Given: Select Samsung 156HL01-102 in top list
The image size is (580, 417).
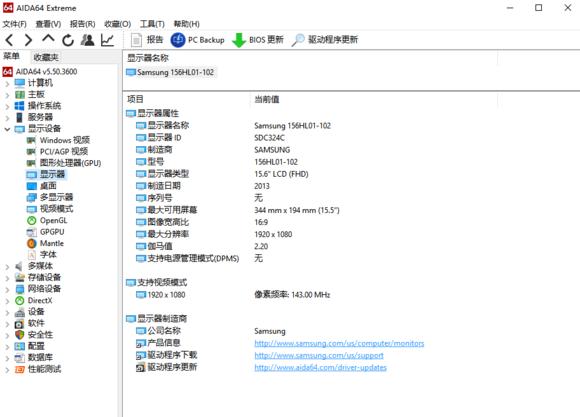Looking at the screenshot, I should tap(170, 73).
